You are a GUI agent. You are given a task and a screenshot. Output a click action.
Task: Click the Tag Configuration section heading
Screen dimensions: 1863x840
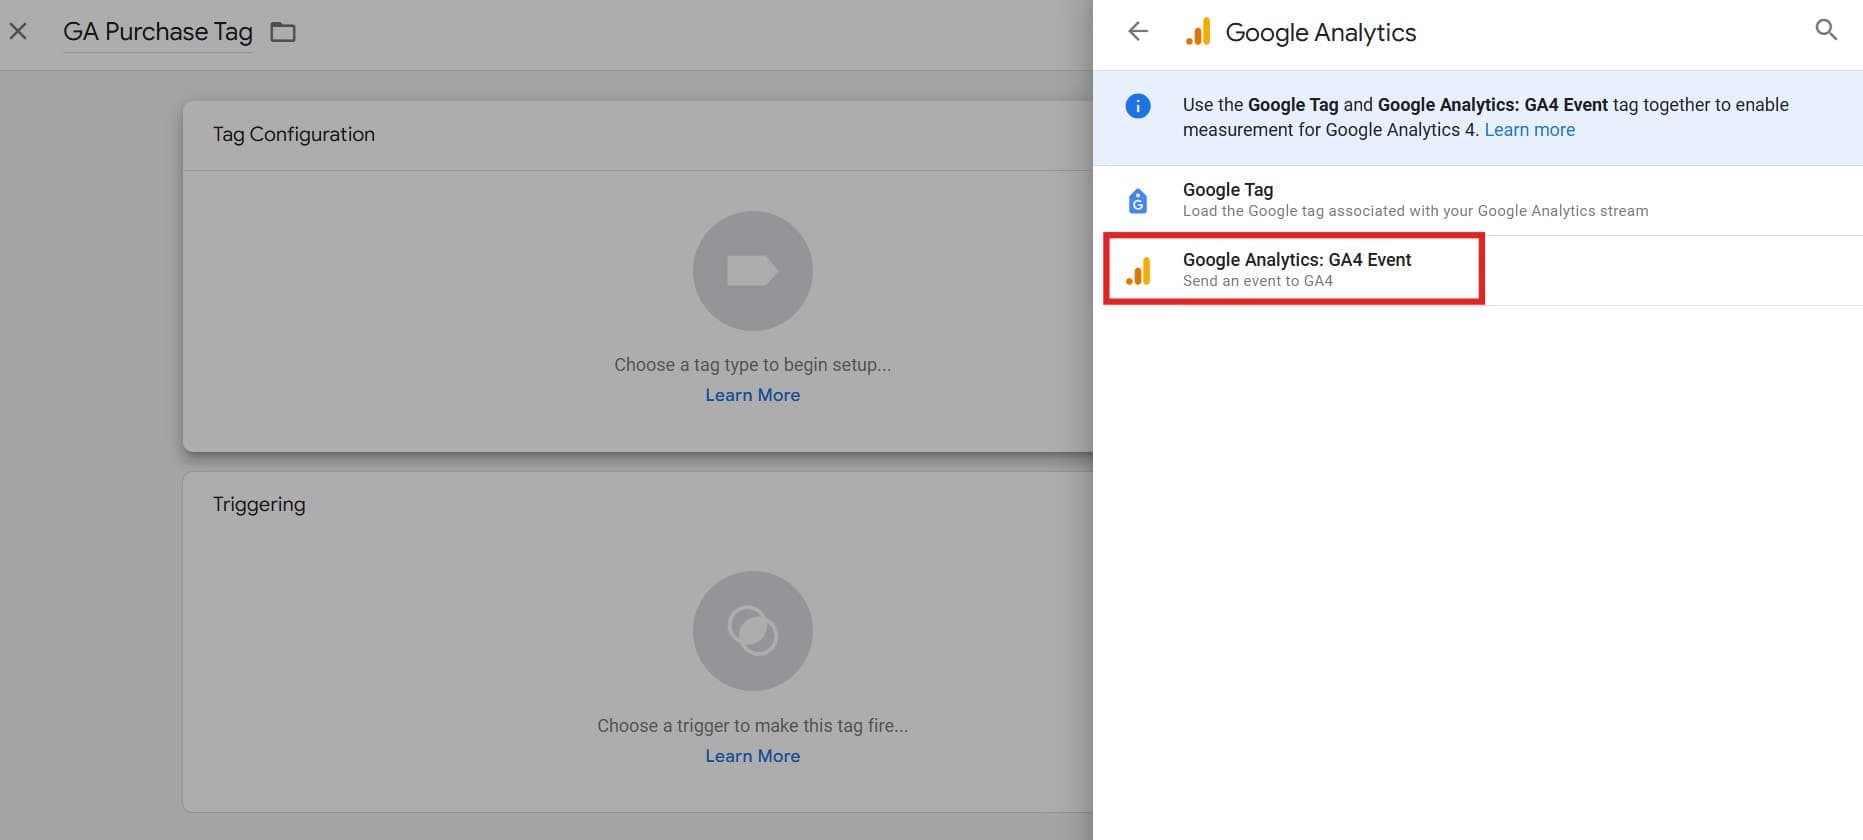click(x=293, y=134)
